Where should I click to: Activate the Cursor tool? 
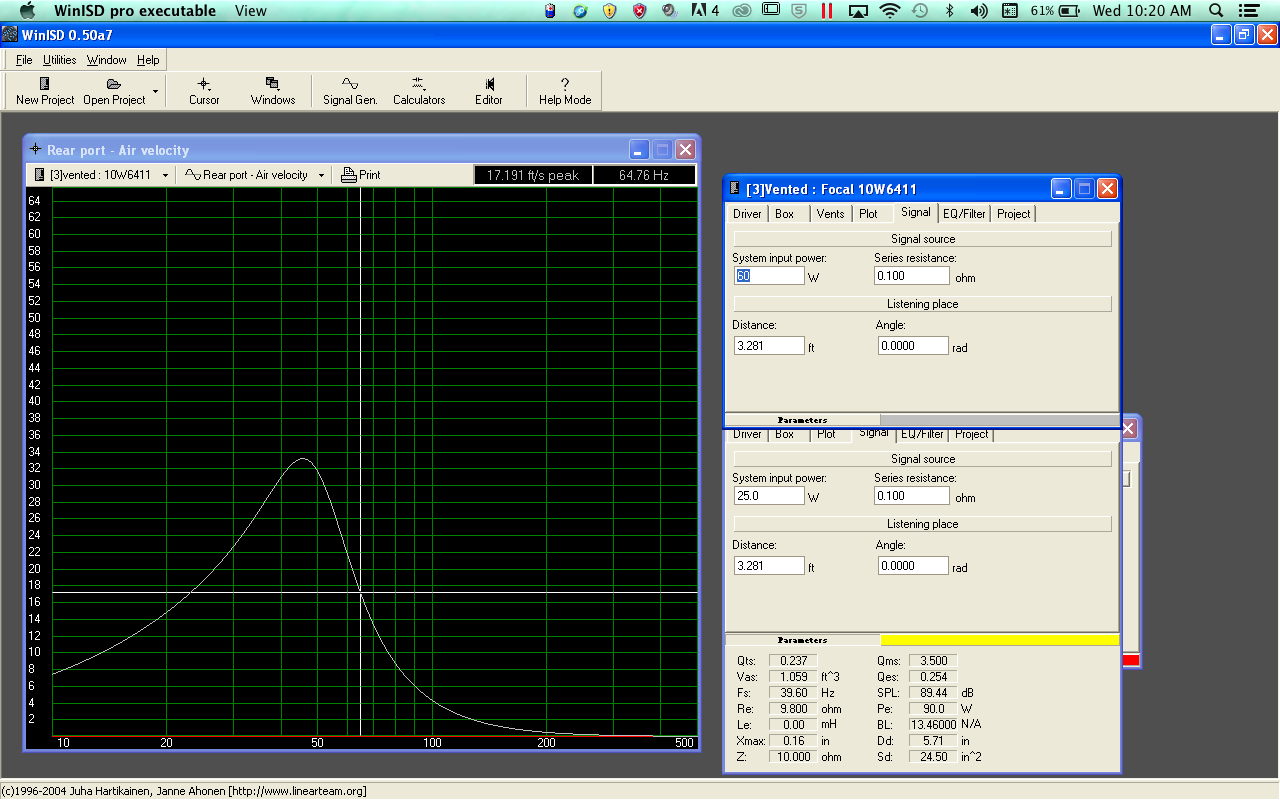pyautogui.click(x=204, y=91)
